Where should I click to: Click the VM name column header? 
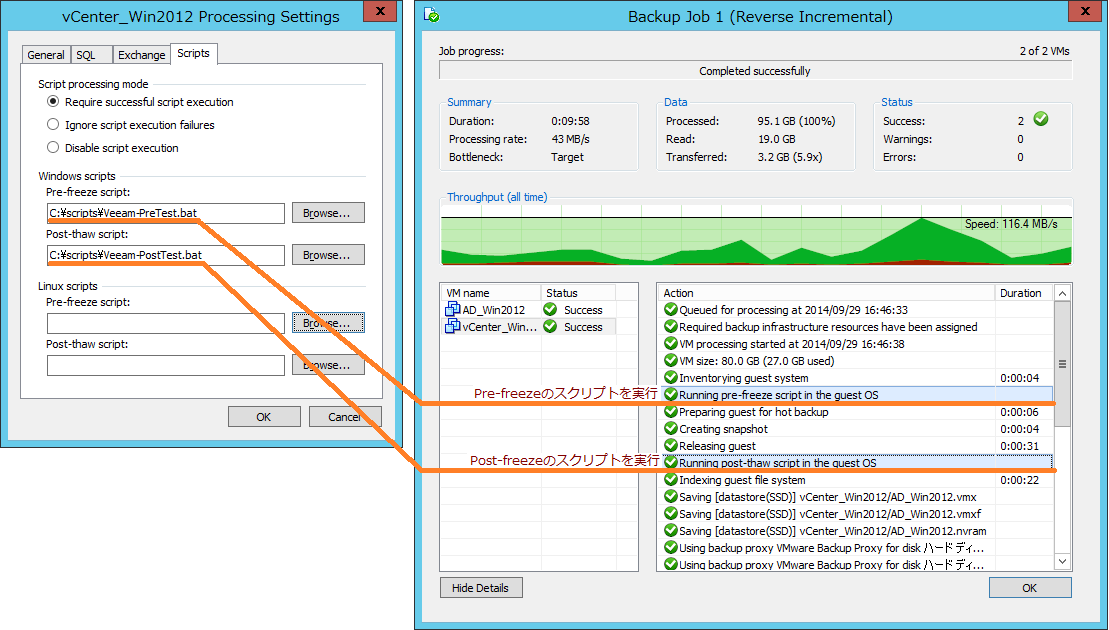click(491, 293)
